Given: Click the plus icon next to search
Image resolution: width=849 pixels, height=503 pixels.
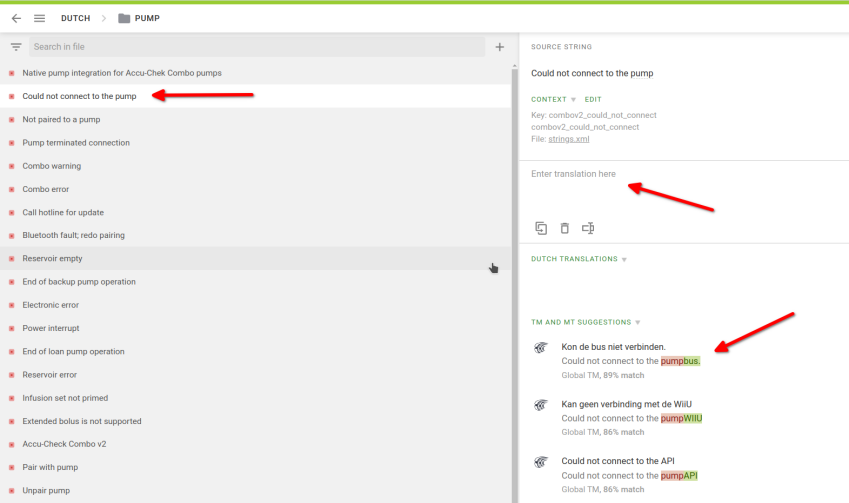Looking at the screenshot, I should [500, 47].
